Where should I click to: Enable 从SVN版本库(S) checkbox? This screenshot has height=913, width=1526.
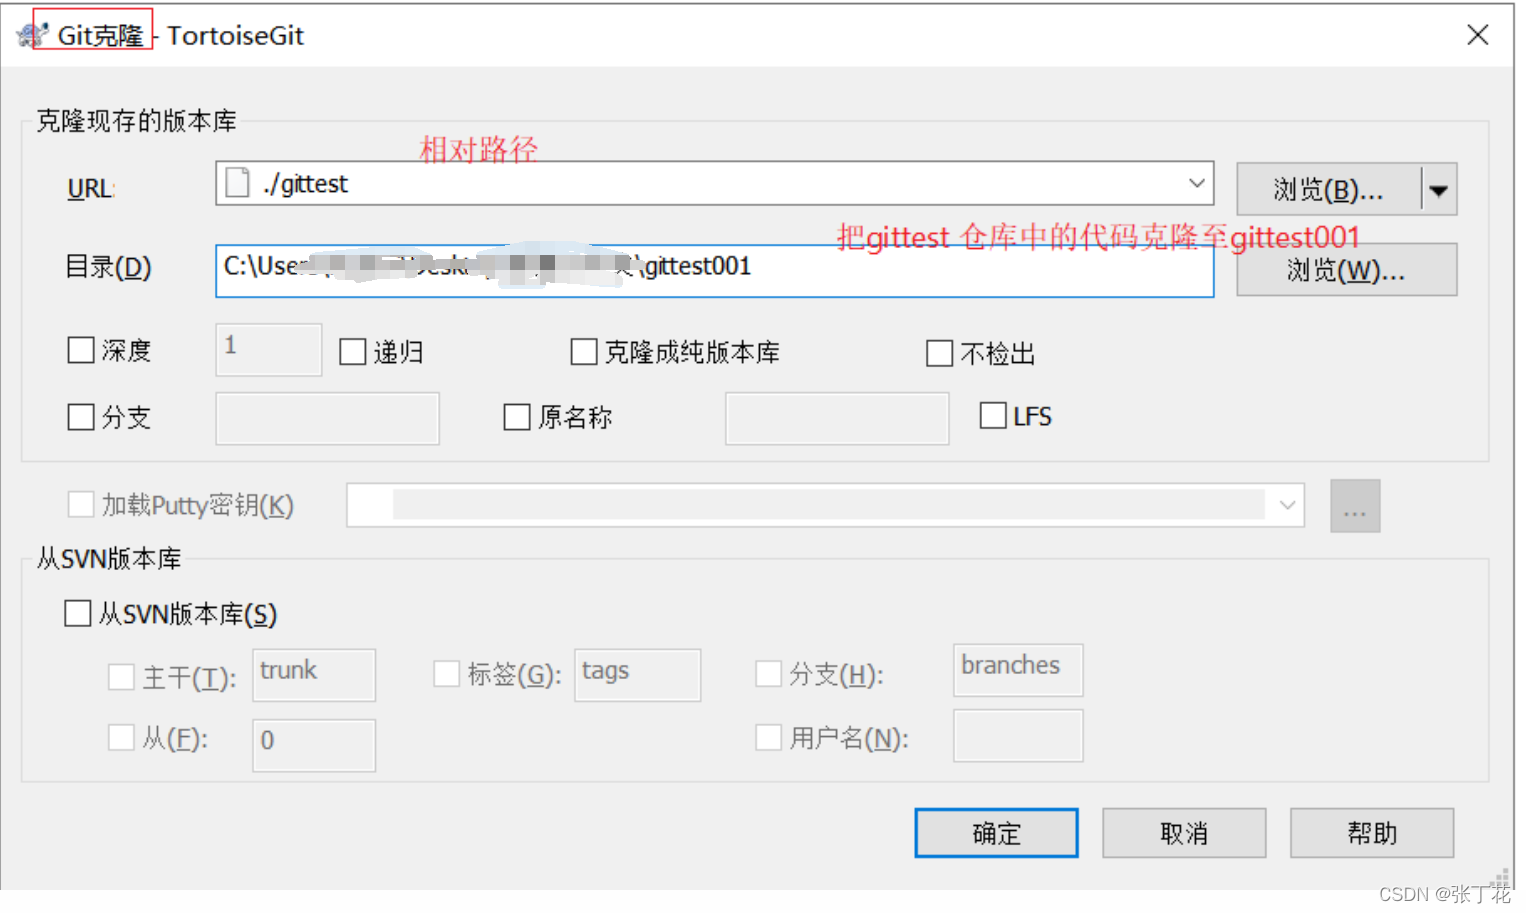pyautogui.click(x=78, y=613)
